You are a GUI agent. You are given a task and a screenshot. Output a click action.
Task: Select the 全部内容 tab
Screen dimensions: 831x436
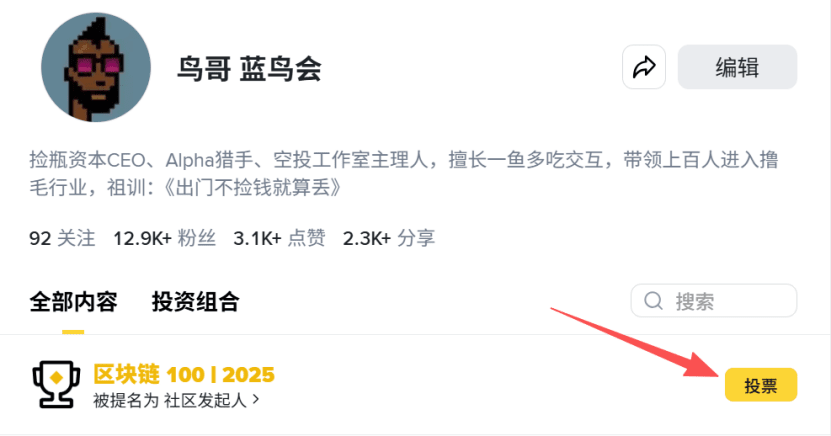click(73, 302)
